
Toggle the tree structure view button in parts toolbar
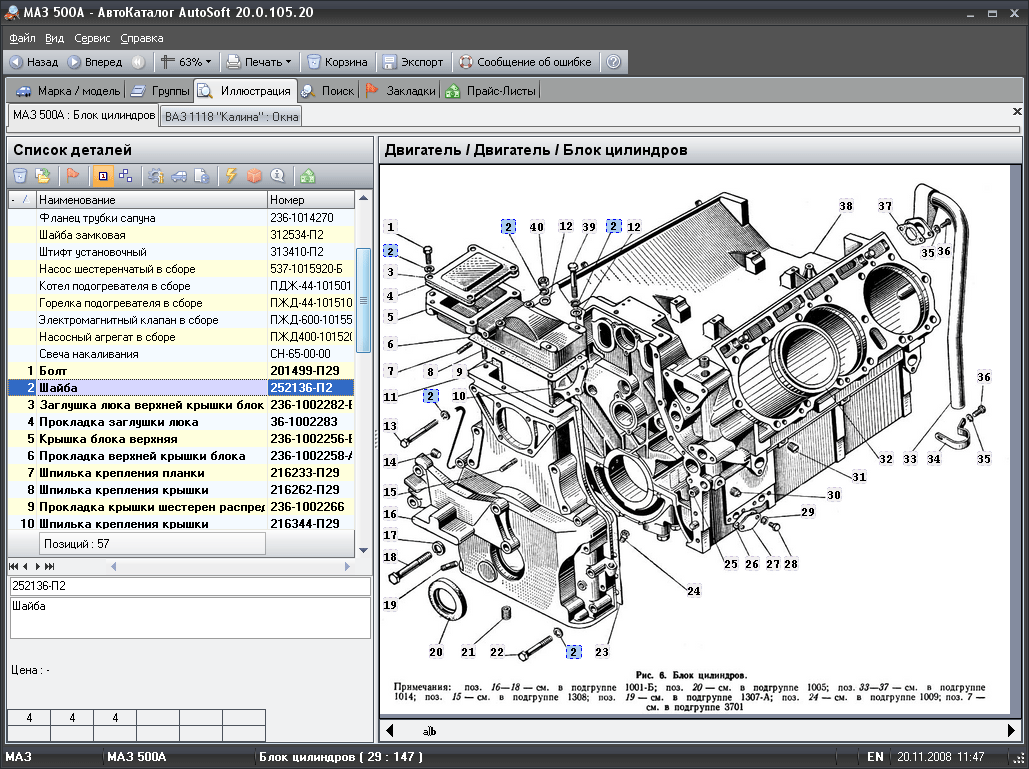click(126, 176)
